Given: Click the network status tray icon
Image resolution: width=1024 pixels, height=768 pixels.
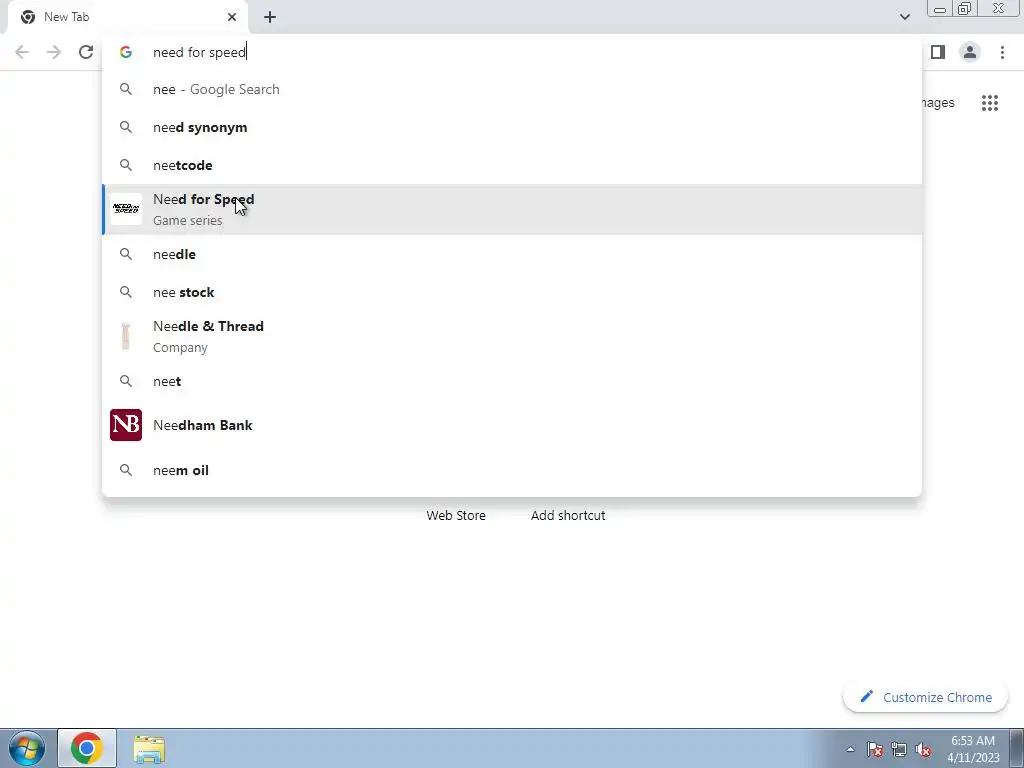Looking at the screenshot, I should pos(899,749).
